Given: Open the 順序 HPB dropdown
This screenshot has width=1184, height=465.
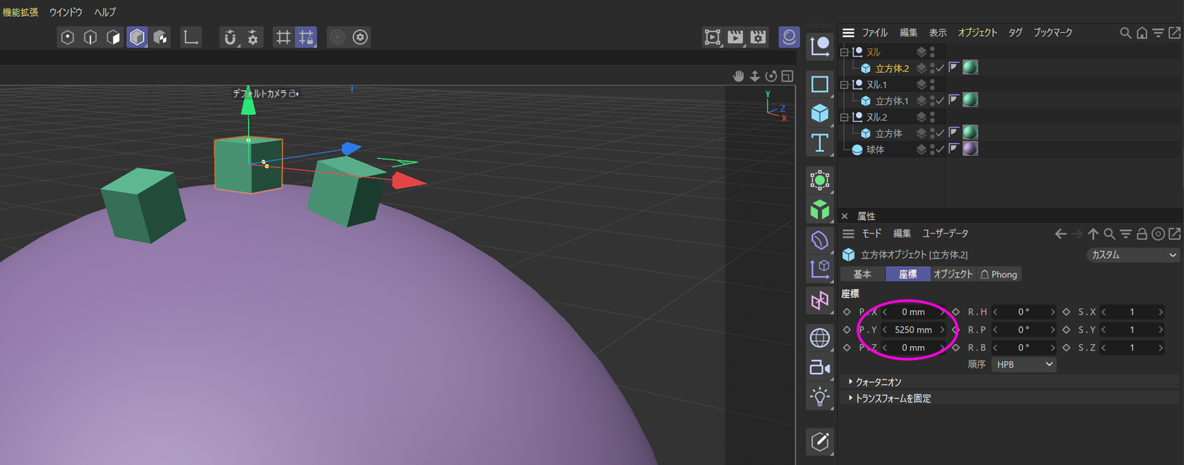Looking at the screenshot, I should [1023, 365].
